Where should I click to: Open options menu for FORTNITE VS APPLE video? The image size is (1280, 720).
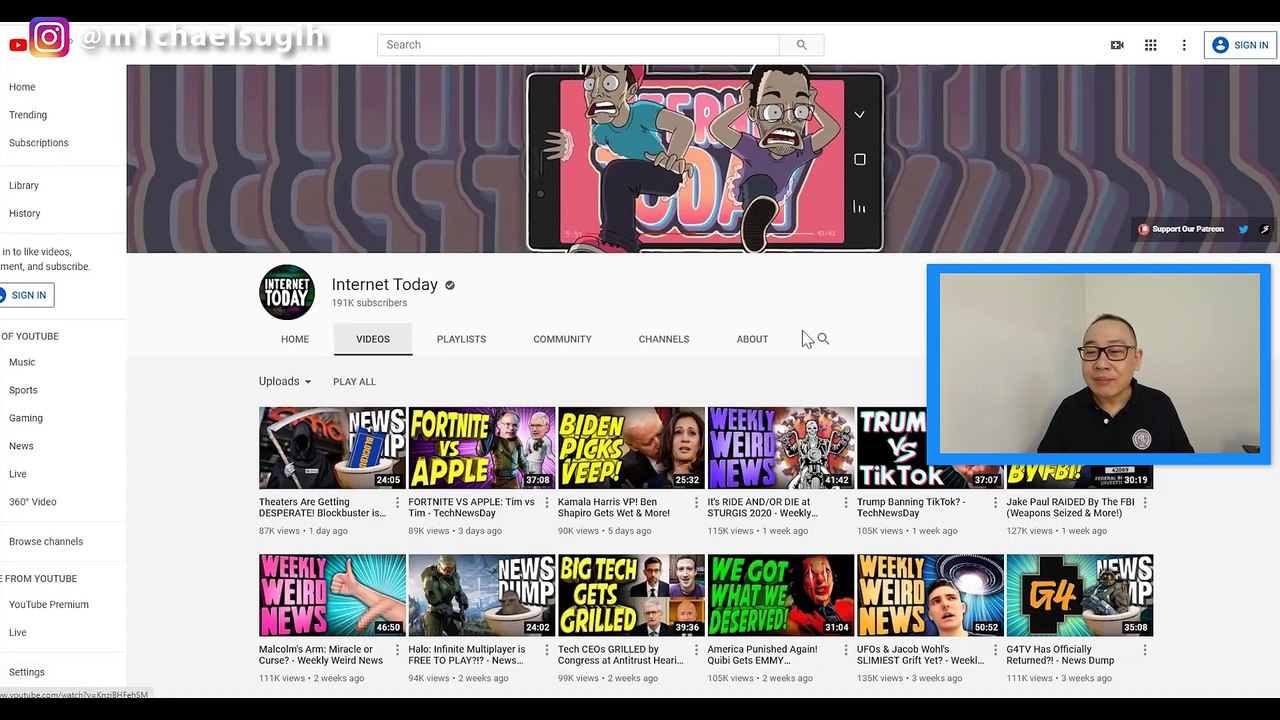[546, 502]
